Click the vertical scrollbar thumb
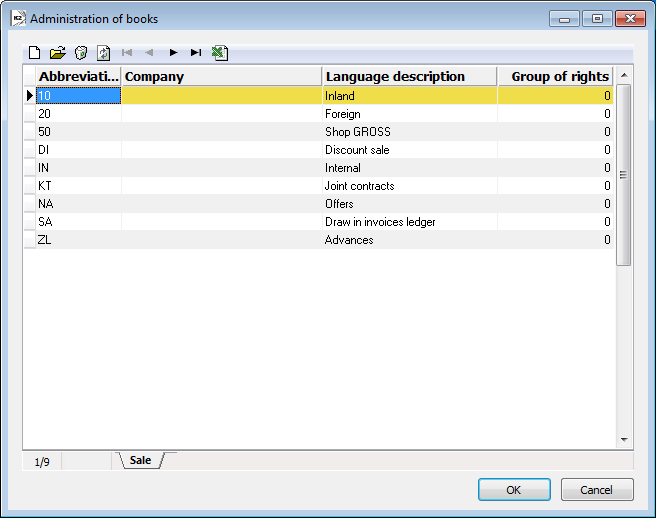The image size is (656, 518). click(x=623, y=175)
